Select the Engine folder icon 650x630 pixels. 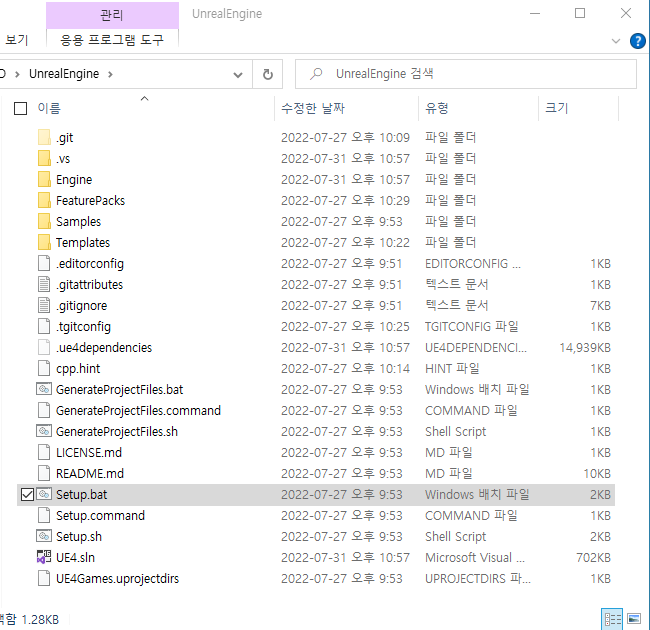point(44,179)
